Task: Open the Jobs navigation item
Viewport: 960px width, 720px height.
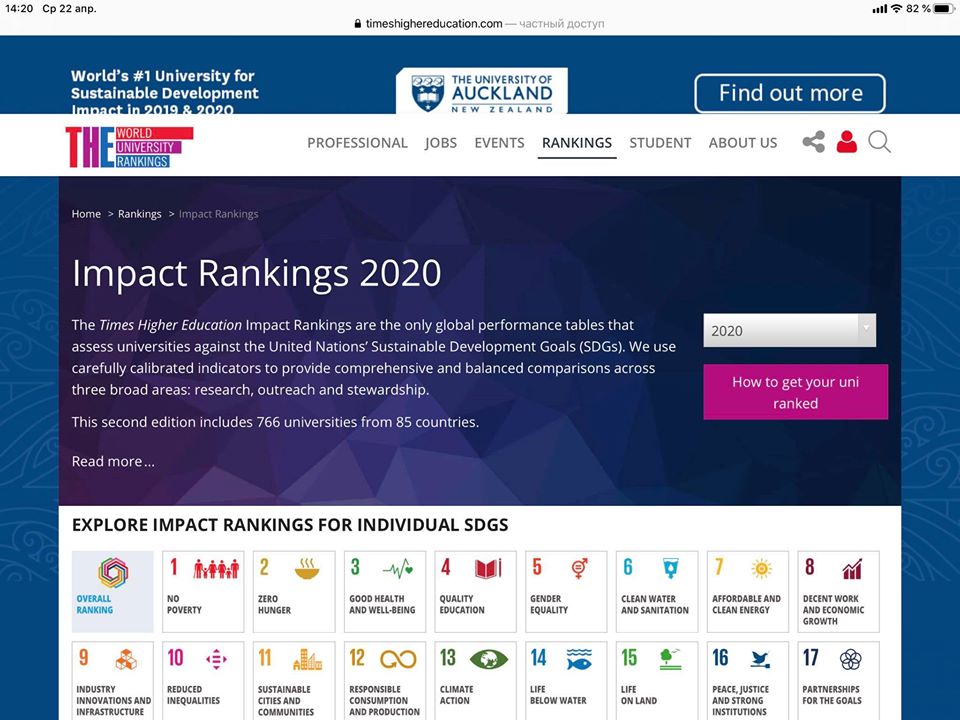Action: tap(440, 142)
